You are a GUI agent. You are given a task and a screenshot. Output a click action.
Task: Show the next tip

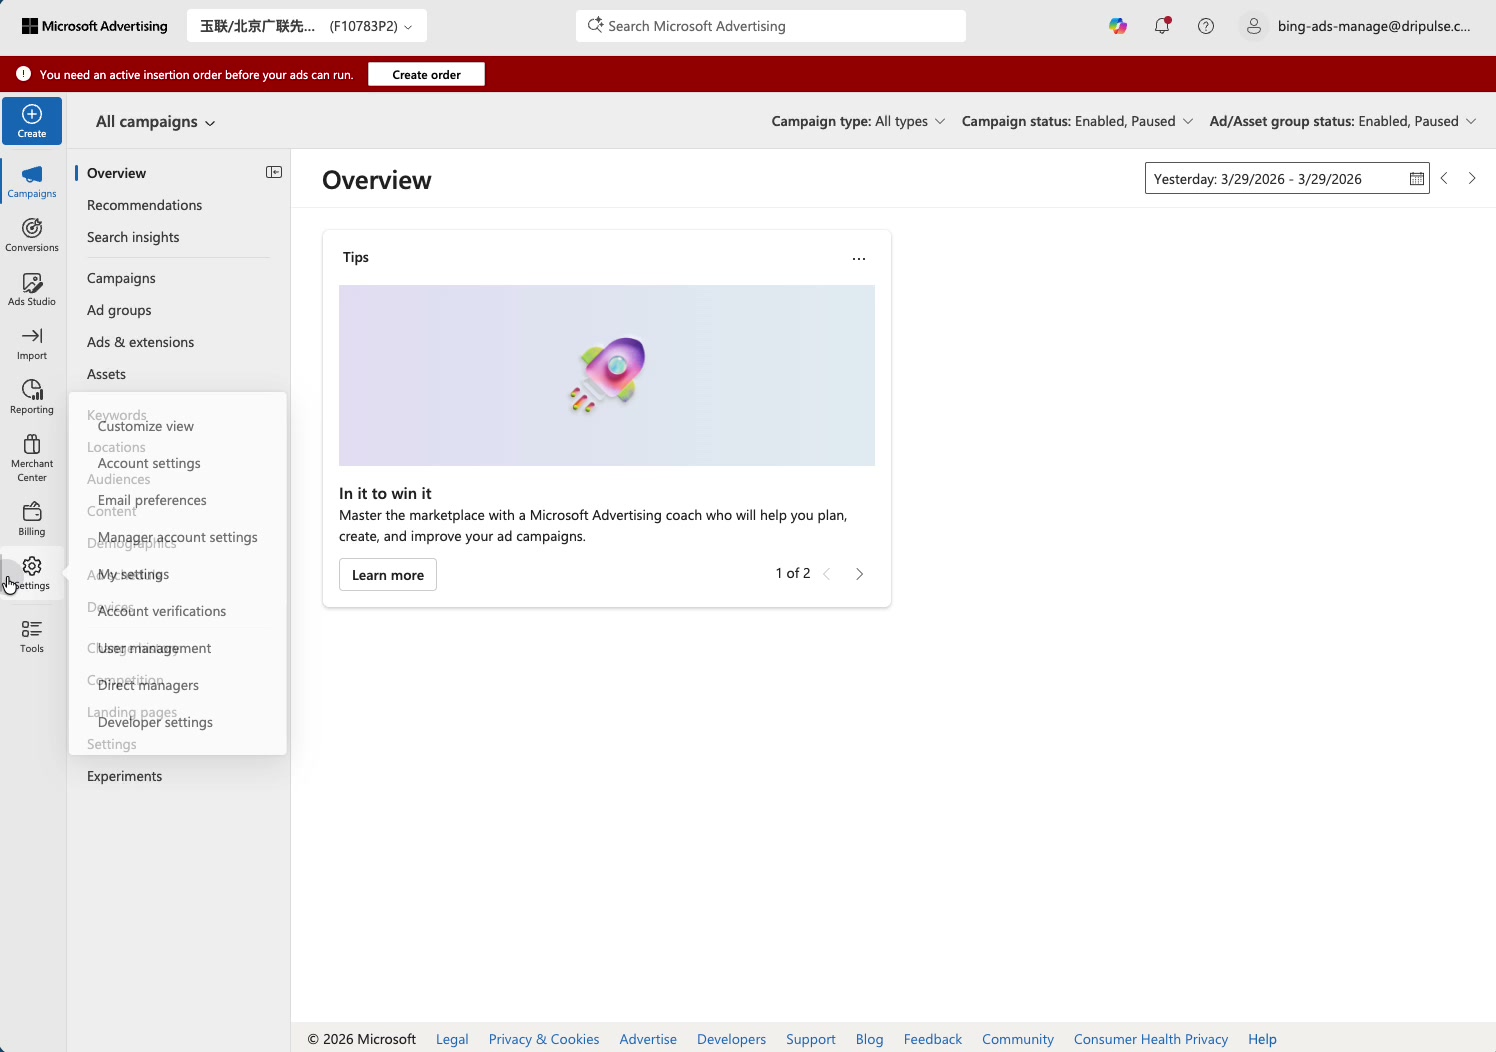[x=859, y=574]
